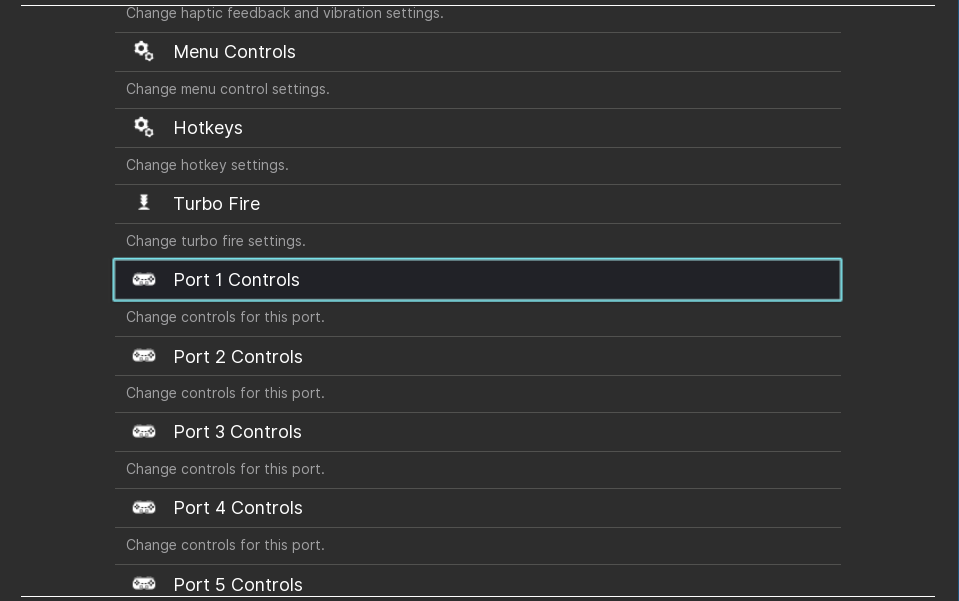Viewport: 959px width, 601px height.
Task: Click the gamepad icon for Port 4 Controls
Action: pos(144,507)
